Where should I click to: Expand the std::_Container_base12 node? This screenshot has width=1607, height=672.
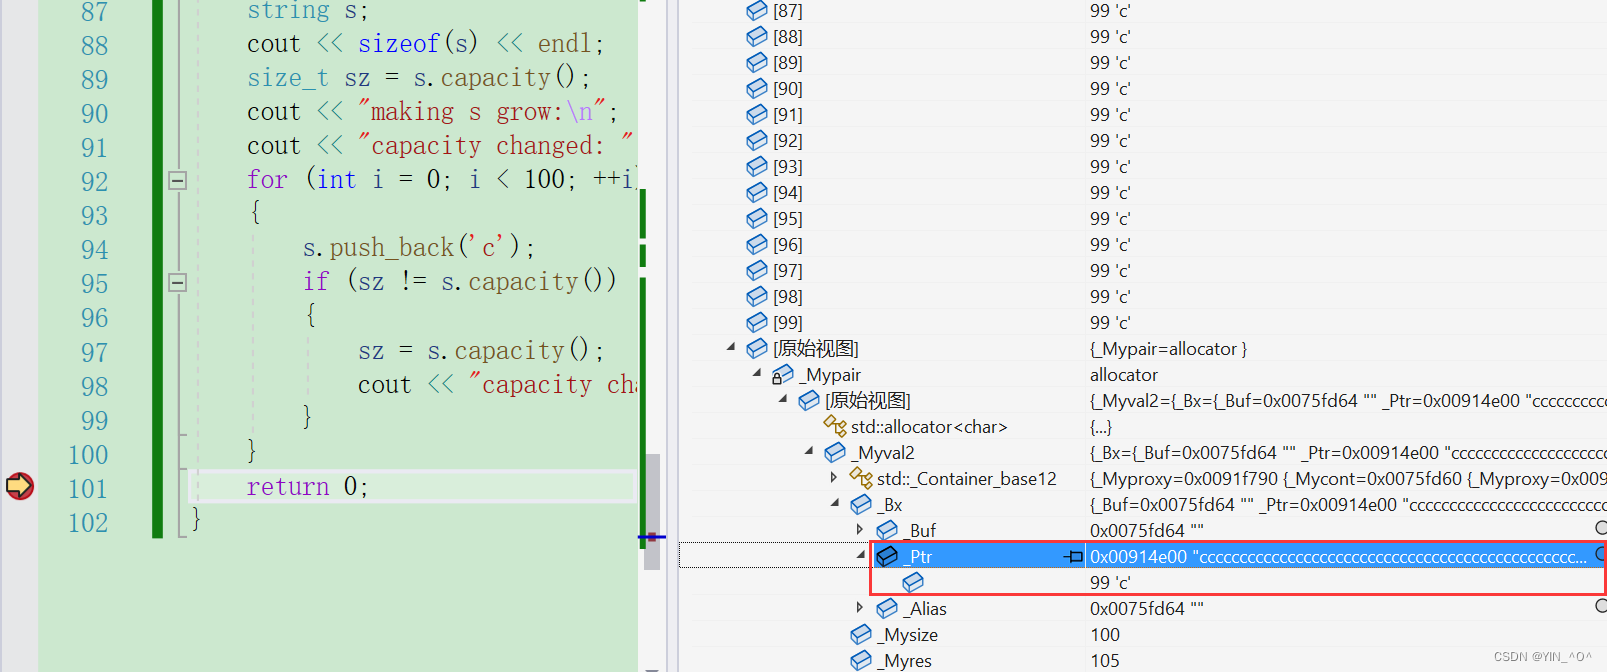point(834,478)
